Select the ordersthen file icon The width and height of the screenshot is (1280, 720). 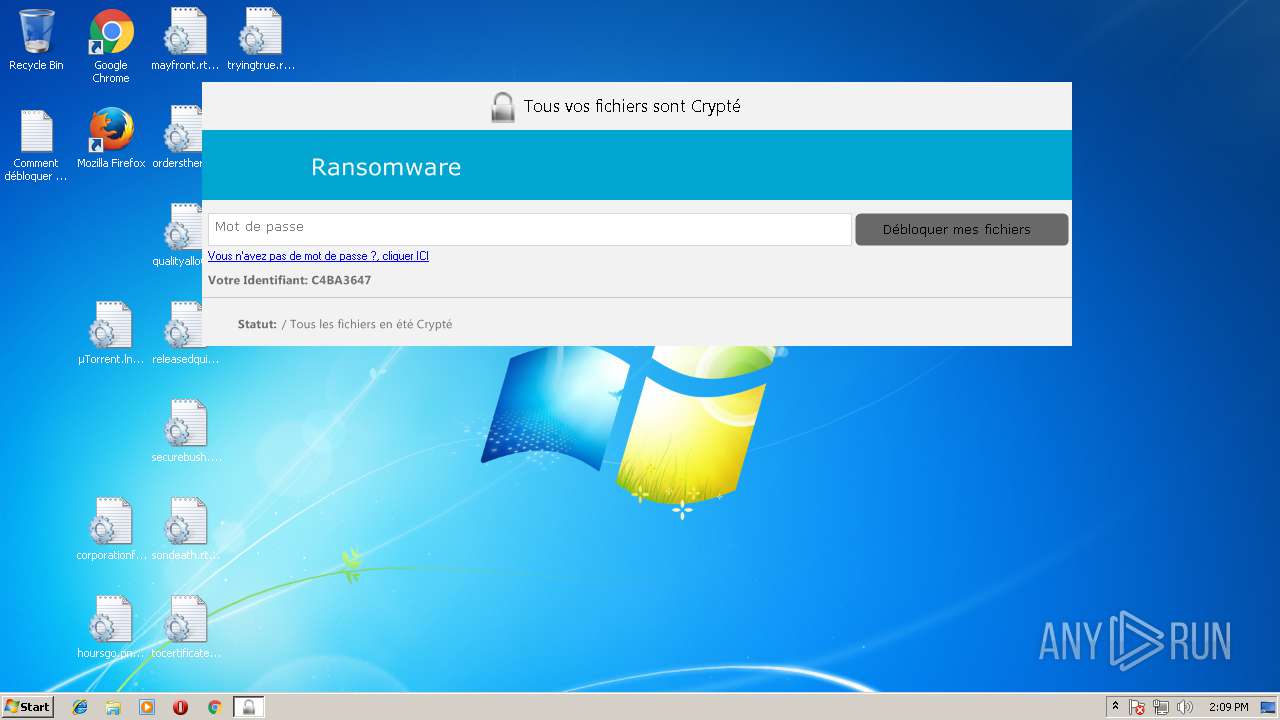pyautogui.click(x=180, y=138)
